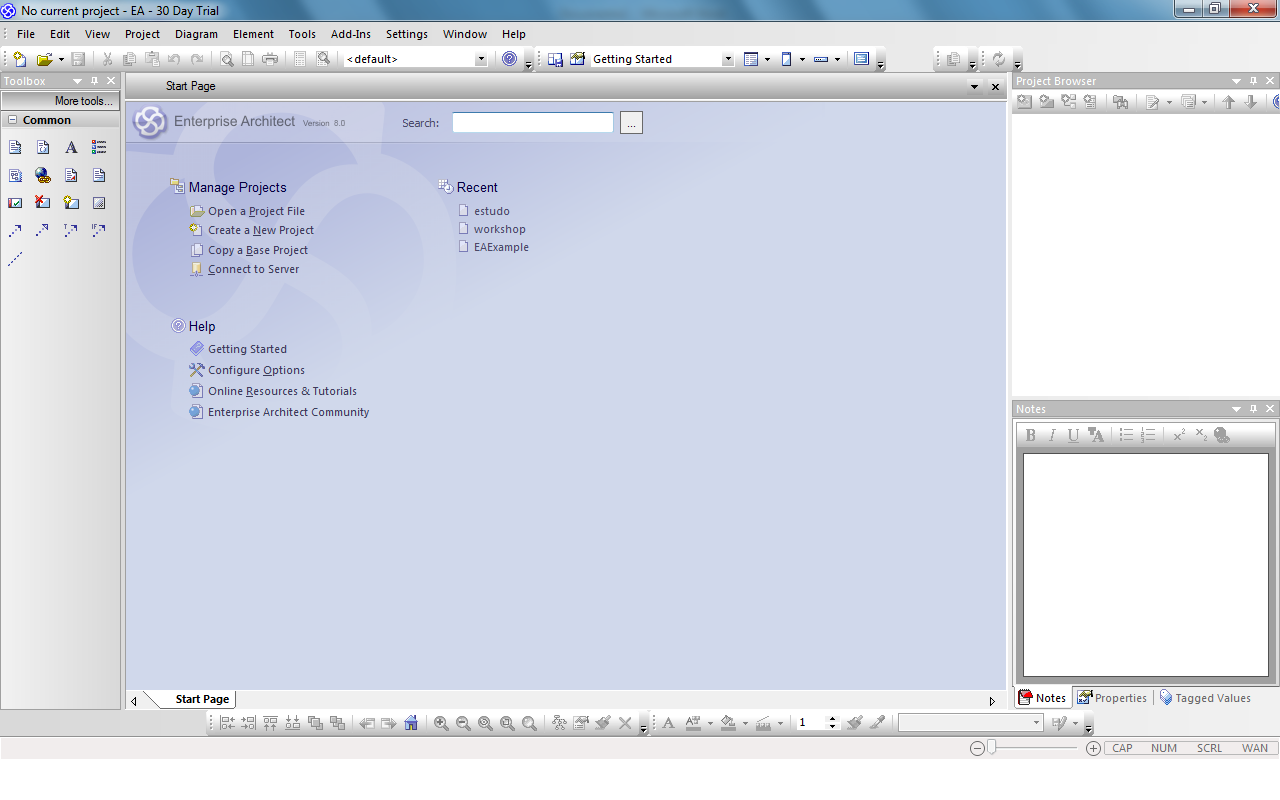Open the Diagram menu

196,34
